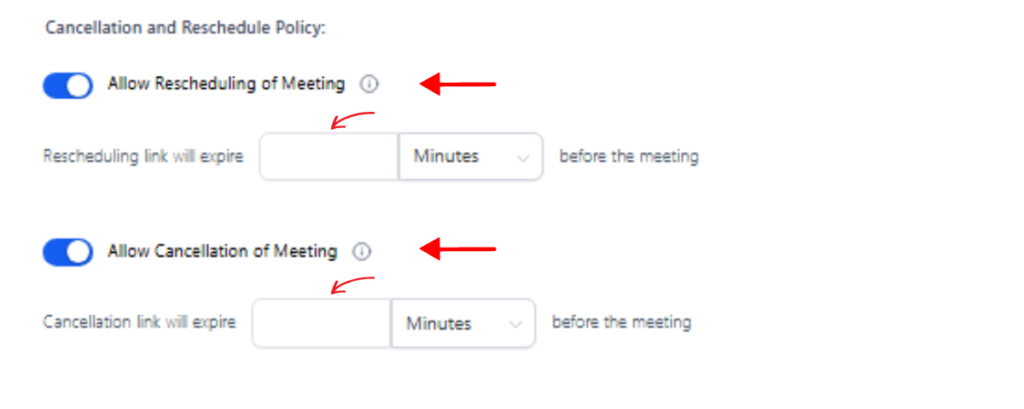This screenshot has width=1024, height=409.
Task: Click curved red arrow above cancellation input
Action: (x=353, y=286)
